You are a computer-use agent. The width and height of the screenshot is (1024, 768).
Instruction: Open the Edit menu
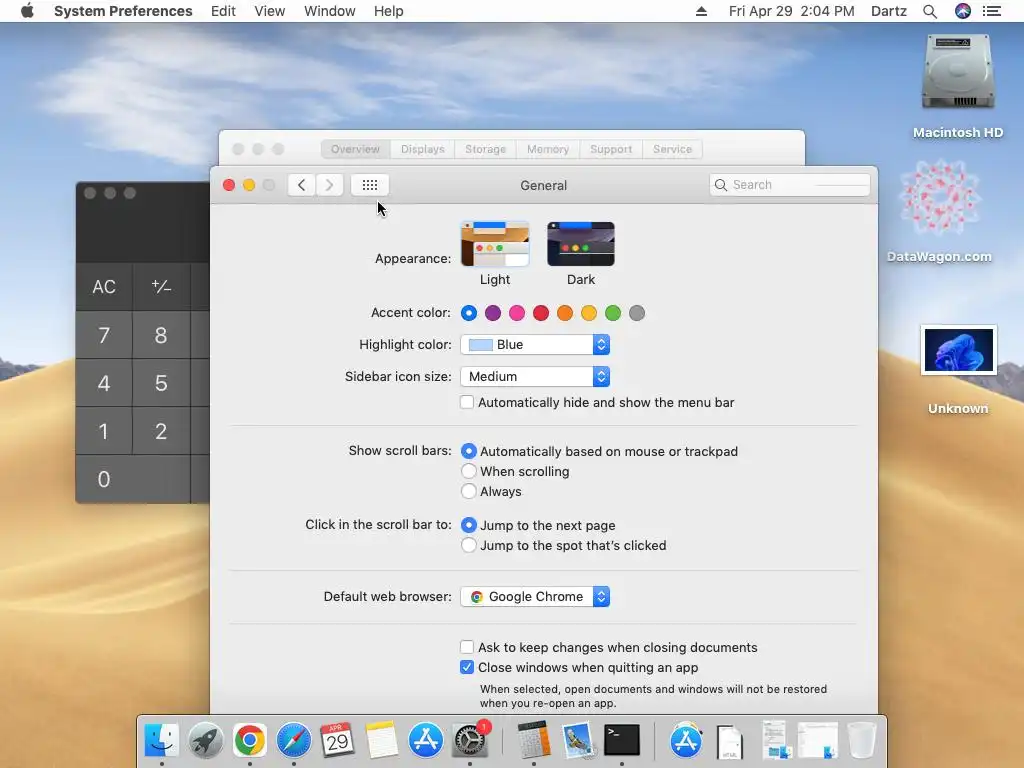pyautogui.click(x=223, y=11)
